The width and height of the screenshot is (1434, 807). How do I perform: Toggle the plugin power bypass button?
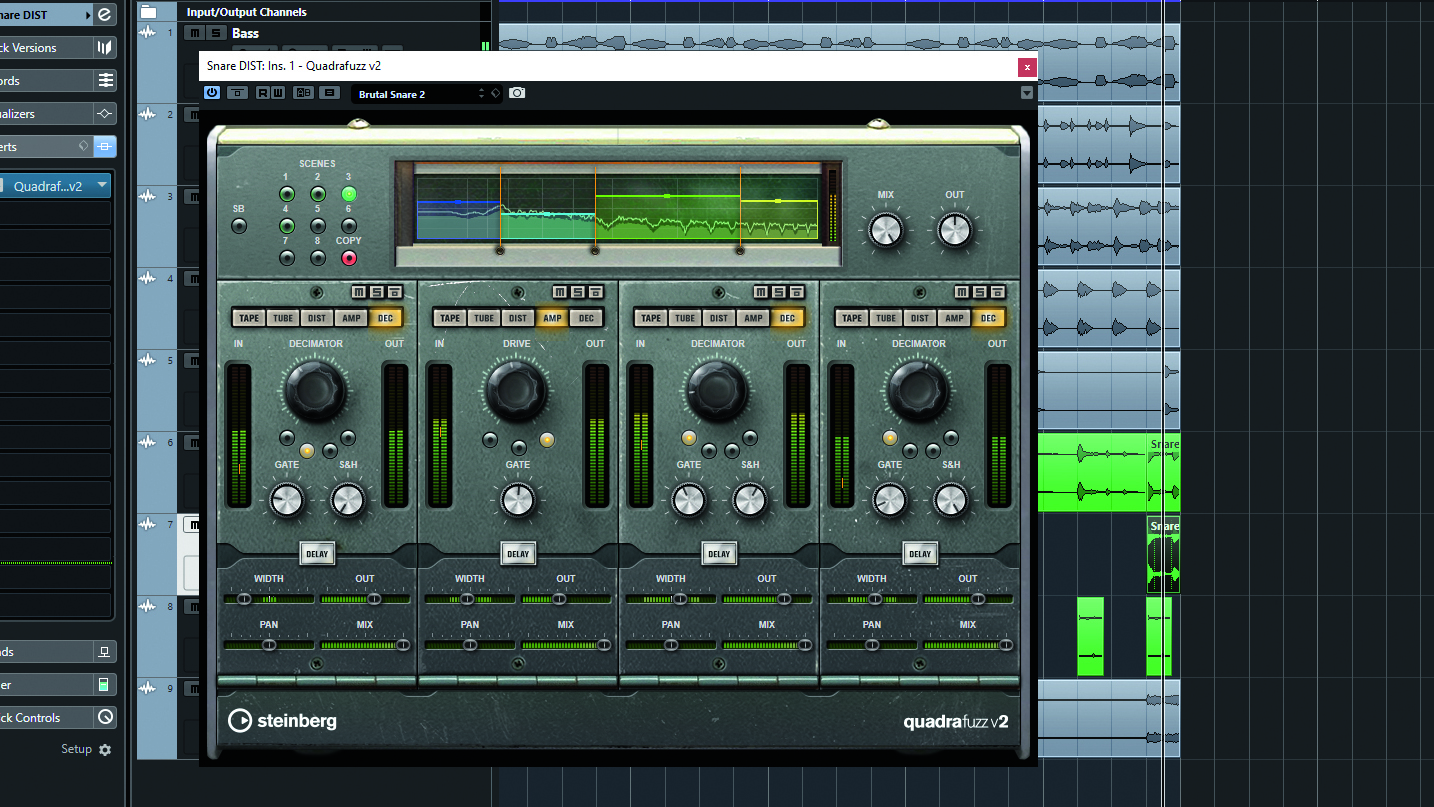(212, 93)
